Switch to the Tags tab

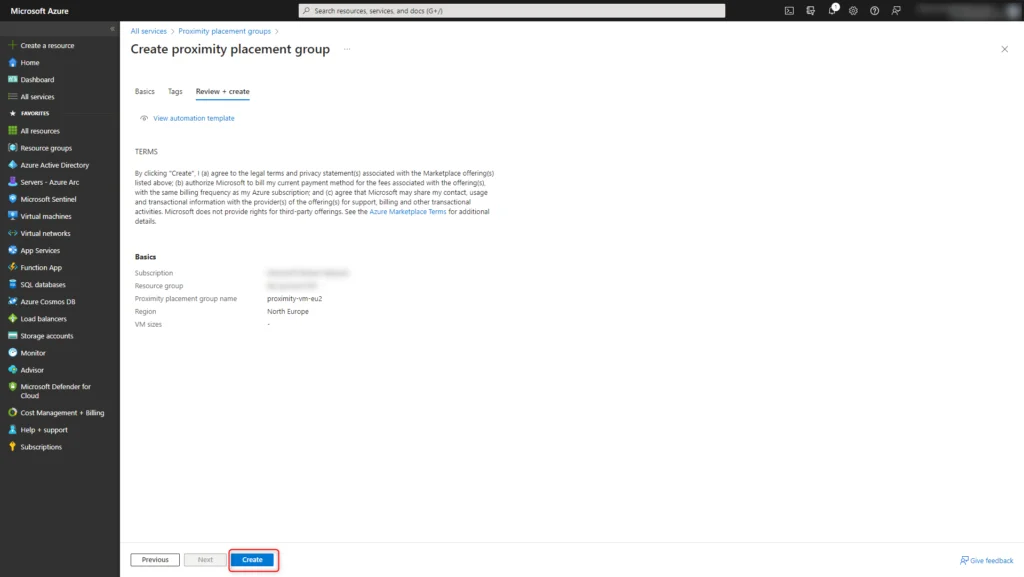point(175,91)
